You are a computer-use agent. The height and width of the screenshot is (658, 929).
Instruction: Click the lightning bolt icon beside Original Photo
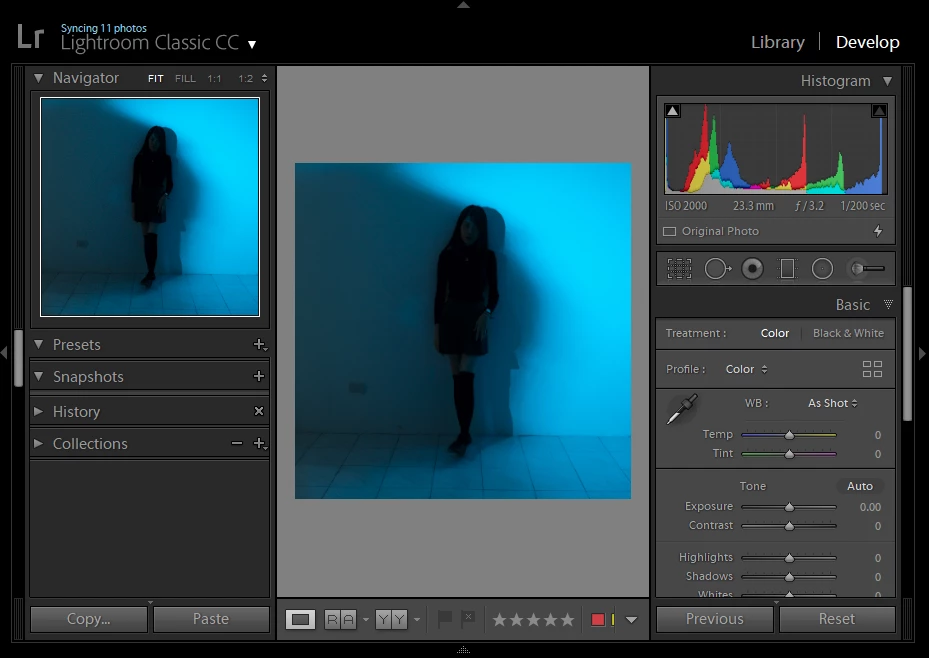pos(878,231)
